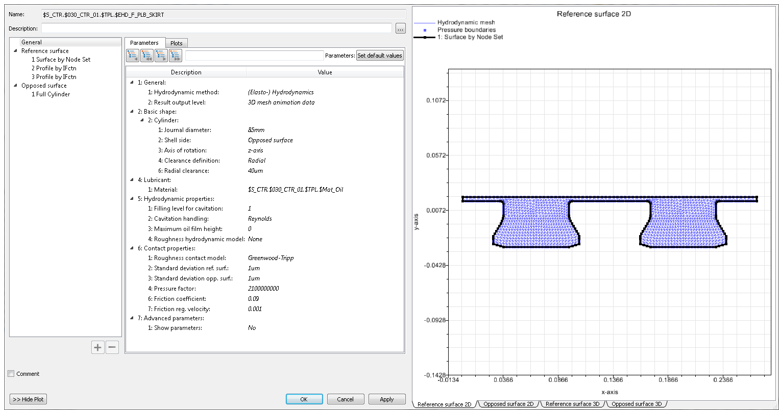Open the Reference surface 3D plot tab
The image size is (783, 414).
573,404
